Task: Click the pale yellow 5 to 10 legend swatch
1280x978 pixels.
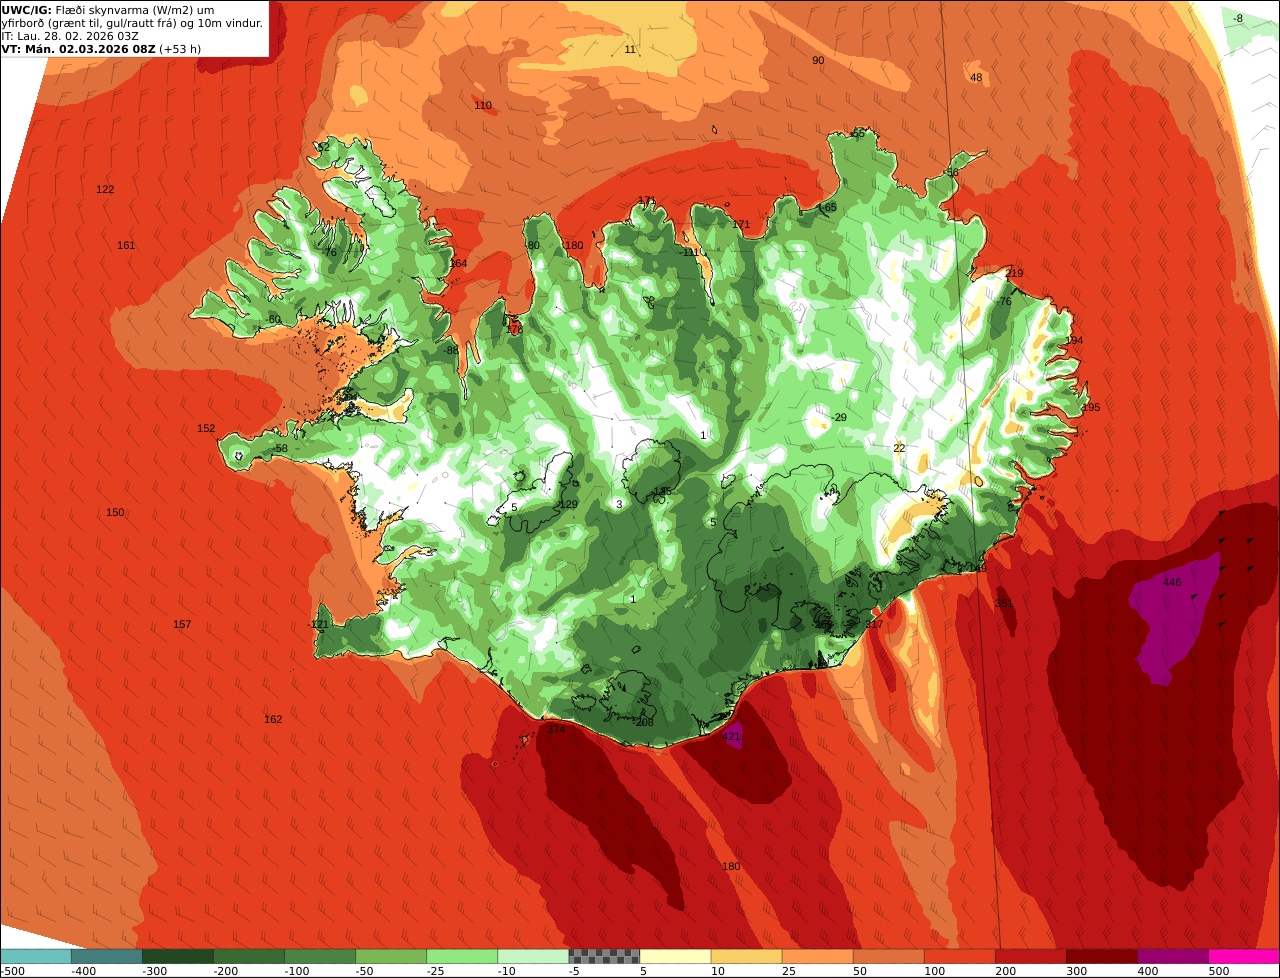Action: 675,956
